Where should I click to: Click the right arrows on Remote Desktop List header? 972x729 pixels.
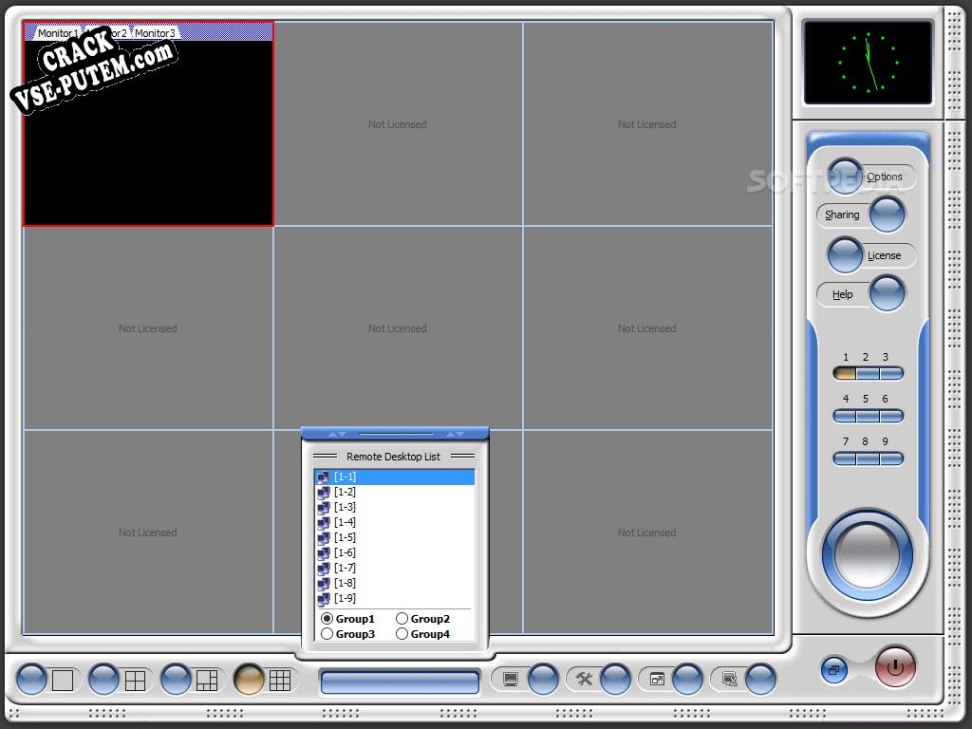pyautogui.click(x=455, y=434)
